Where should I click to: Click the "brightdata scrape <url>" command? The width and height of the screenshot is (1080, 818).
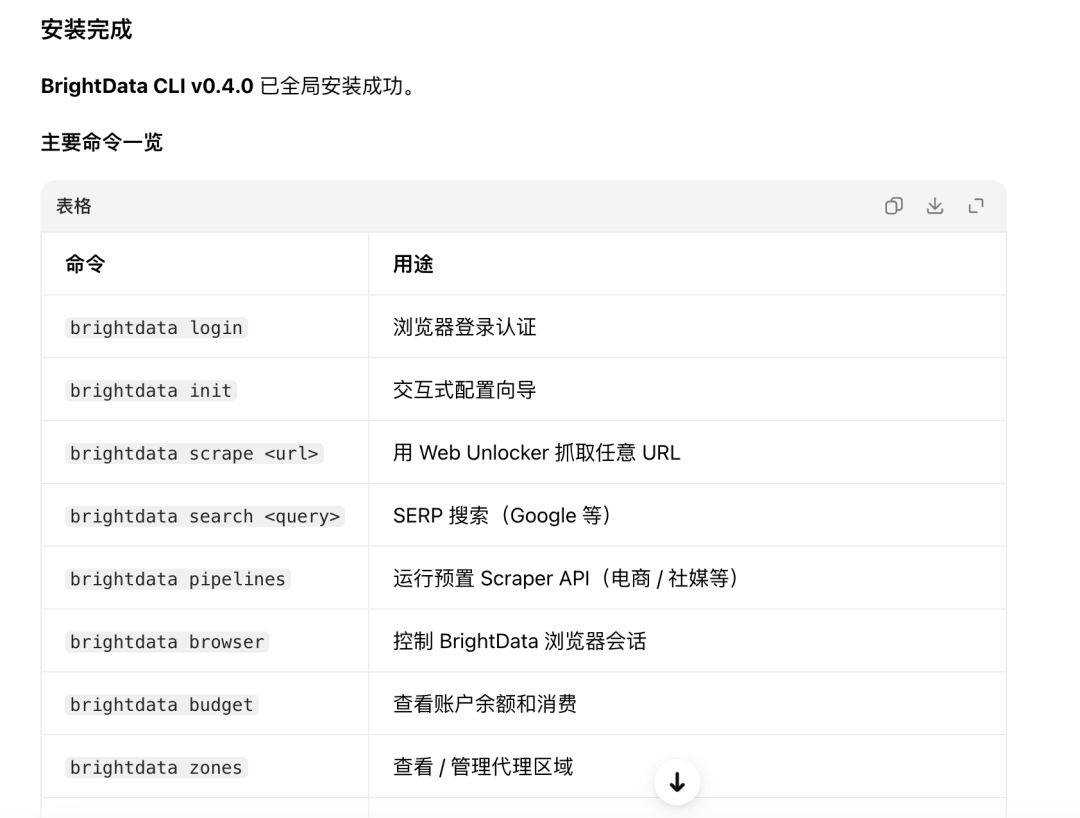pyautogui.click(x=194, y=453)
